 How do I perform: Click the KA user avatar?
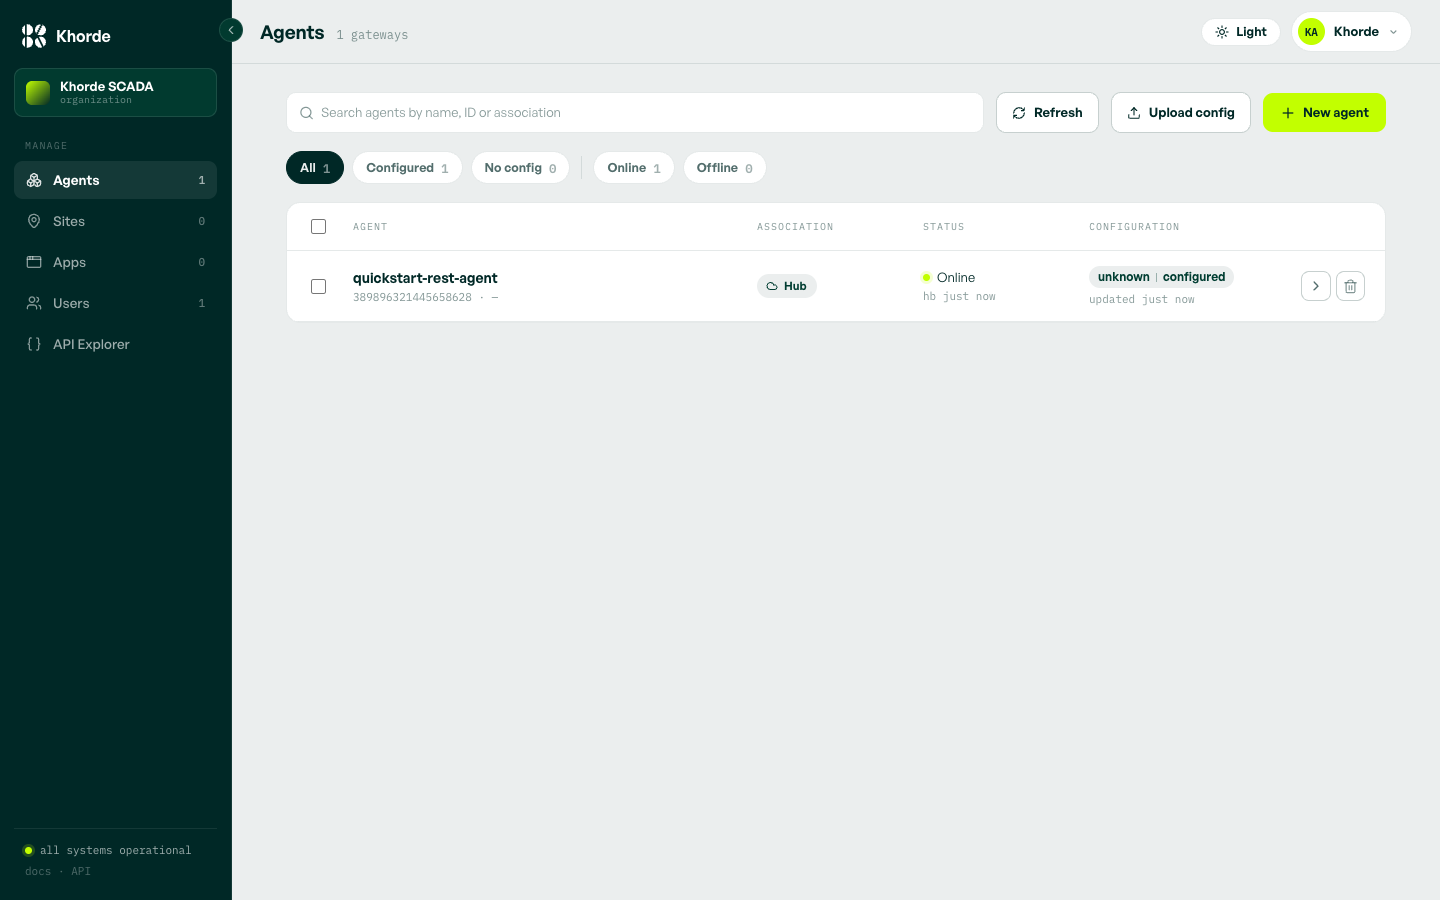pos(1311,32)
